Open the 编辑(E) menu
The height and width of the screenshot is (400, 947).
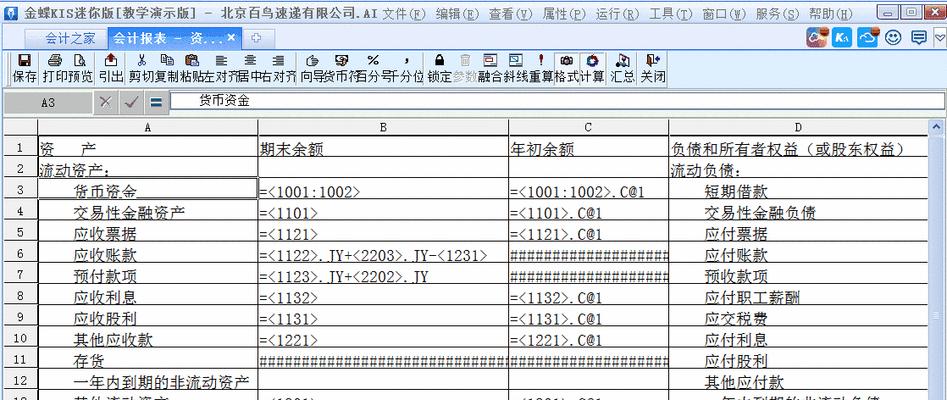tap(457, 14)
